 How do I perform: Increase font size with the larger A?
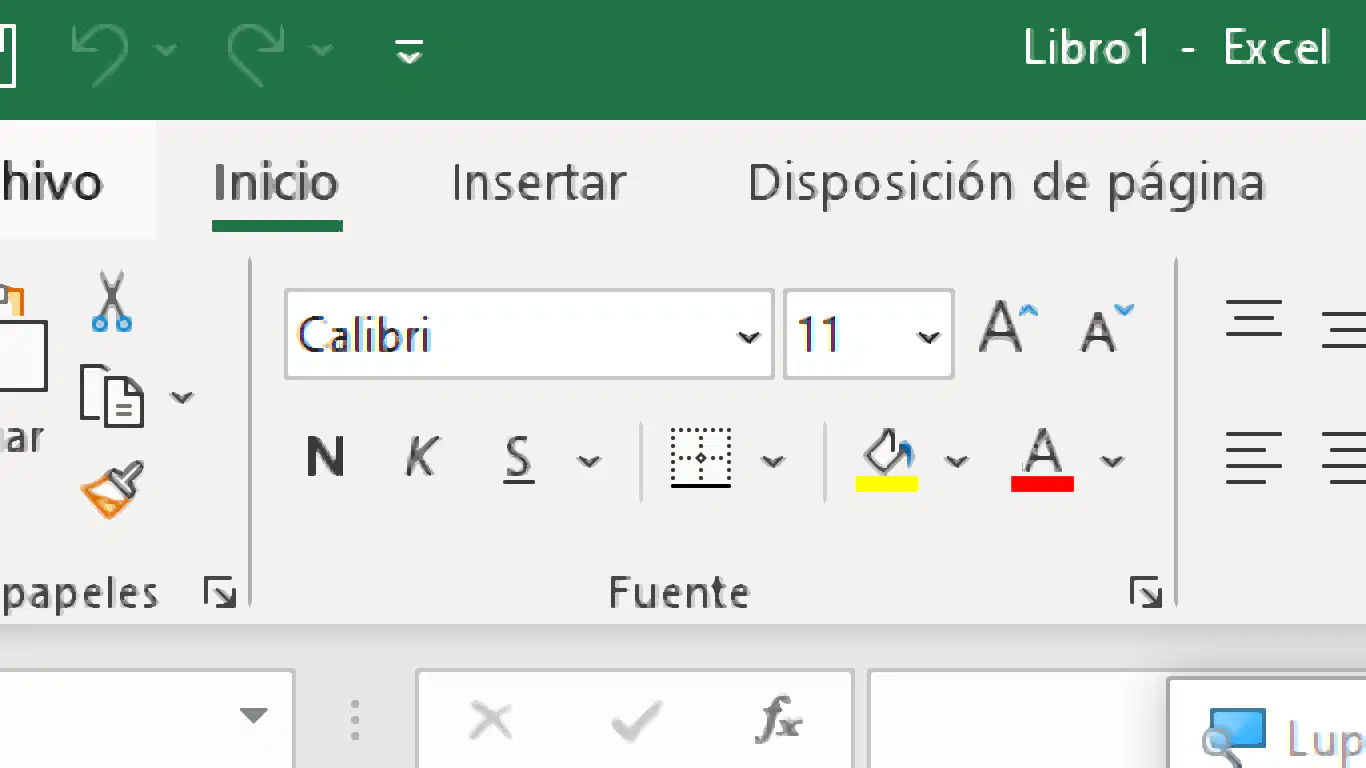[1008, 327]
